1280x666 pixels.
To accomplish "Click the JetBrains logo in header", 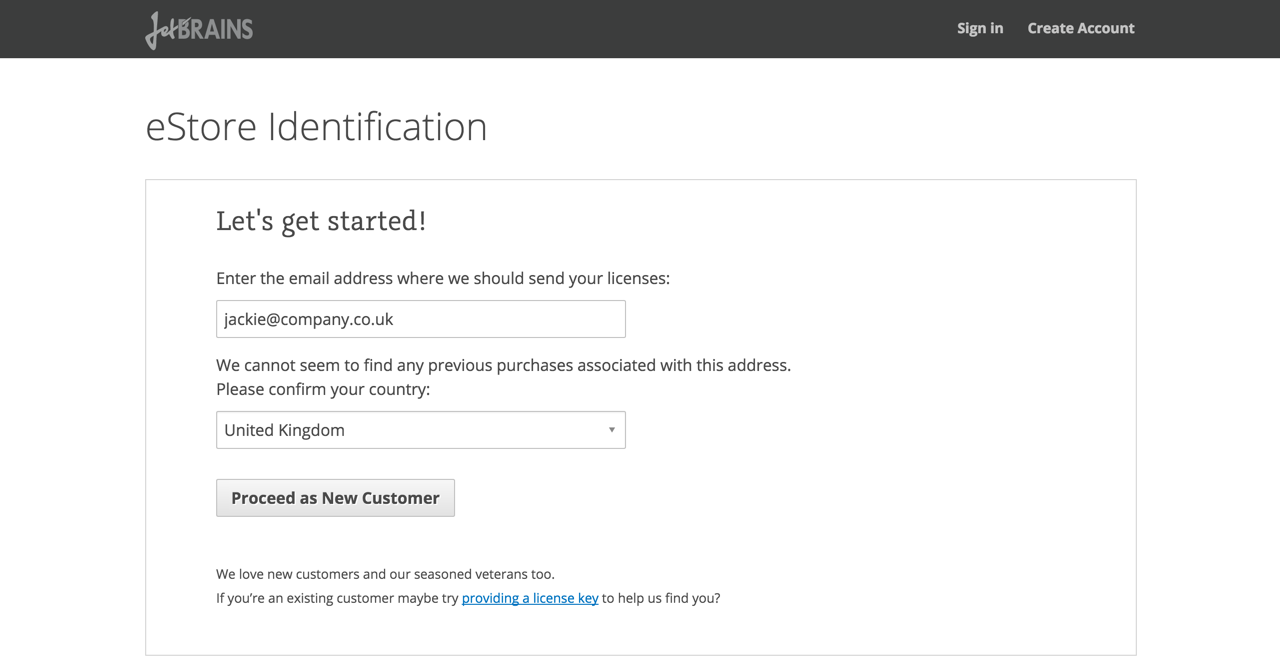I will pos(198,29).
